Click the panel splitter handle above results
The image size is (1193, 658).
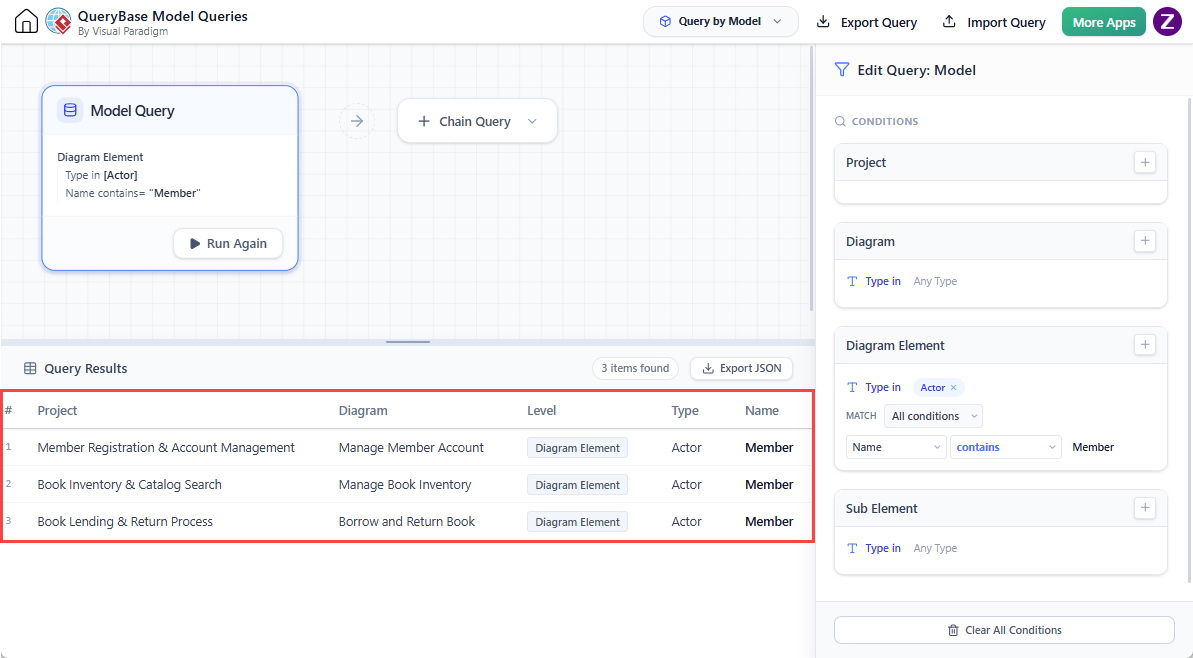(x=408, y=342)
